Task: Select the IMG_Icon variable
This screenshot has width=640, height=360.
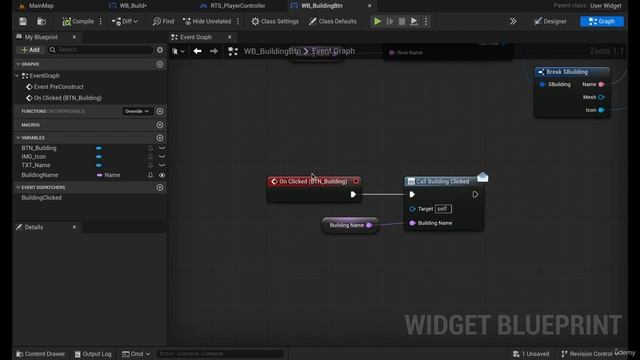Action: [34, 157]
